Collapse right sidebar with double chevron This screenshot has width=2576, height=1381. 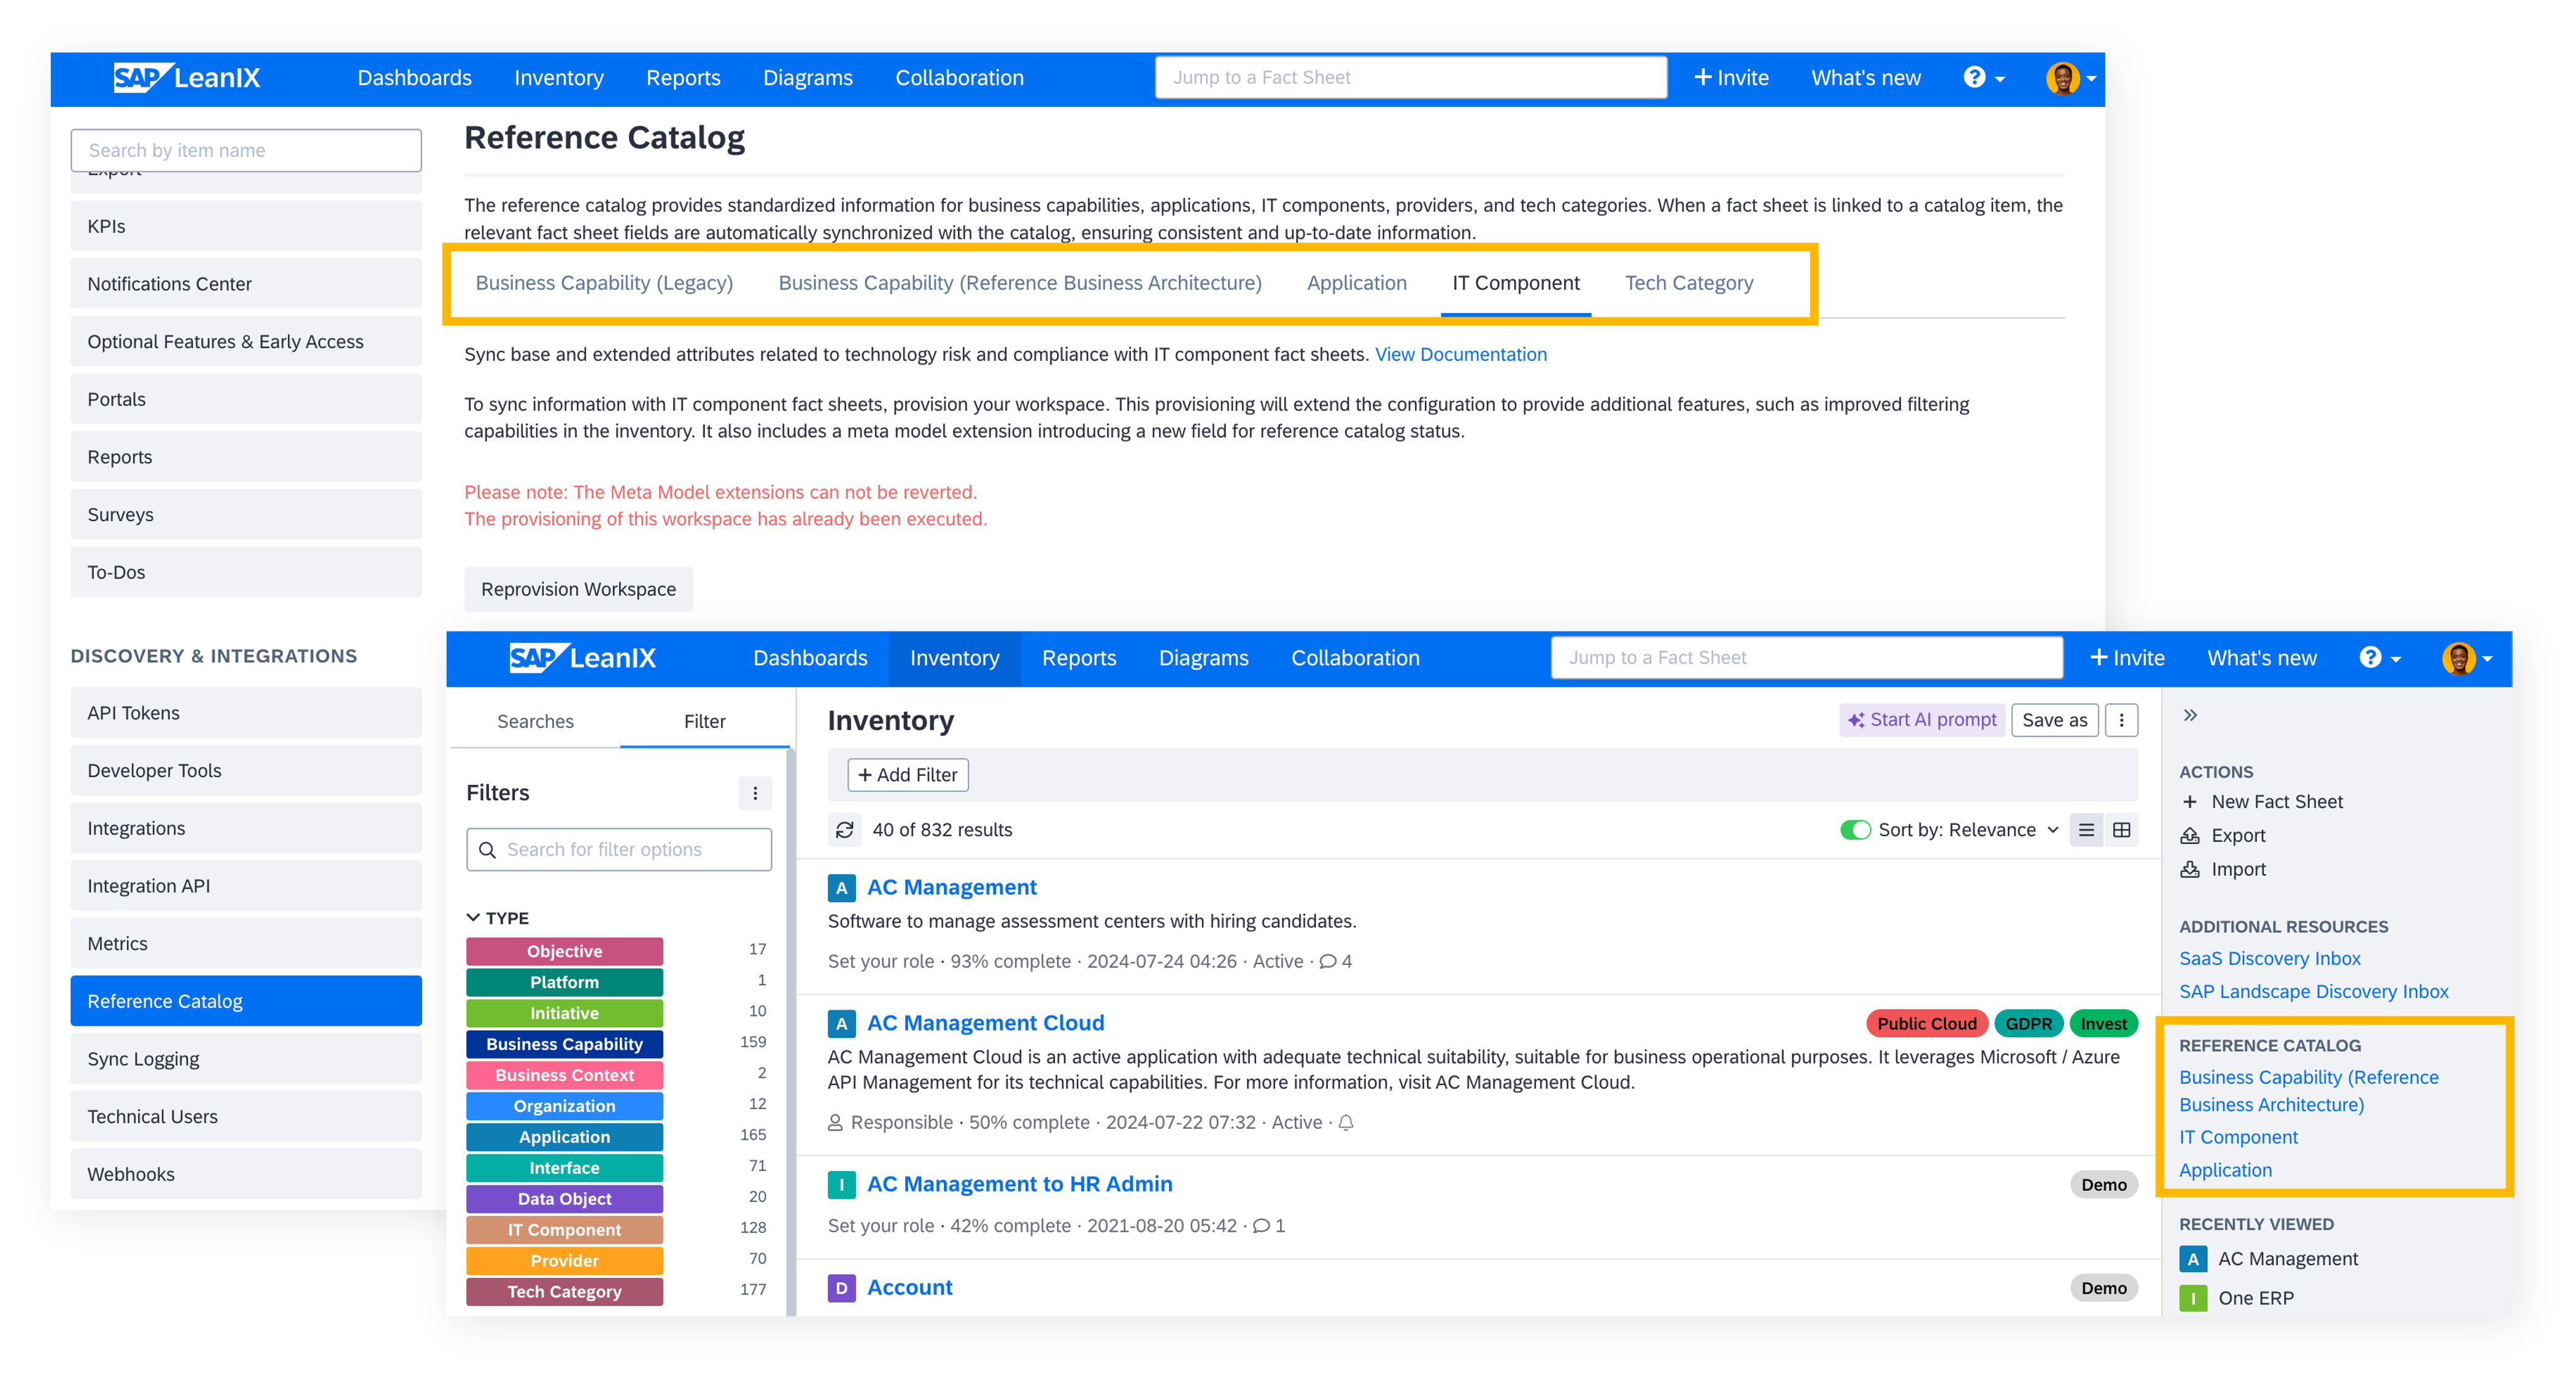2190,715
